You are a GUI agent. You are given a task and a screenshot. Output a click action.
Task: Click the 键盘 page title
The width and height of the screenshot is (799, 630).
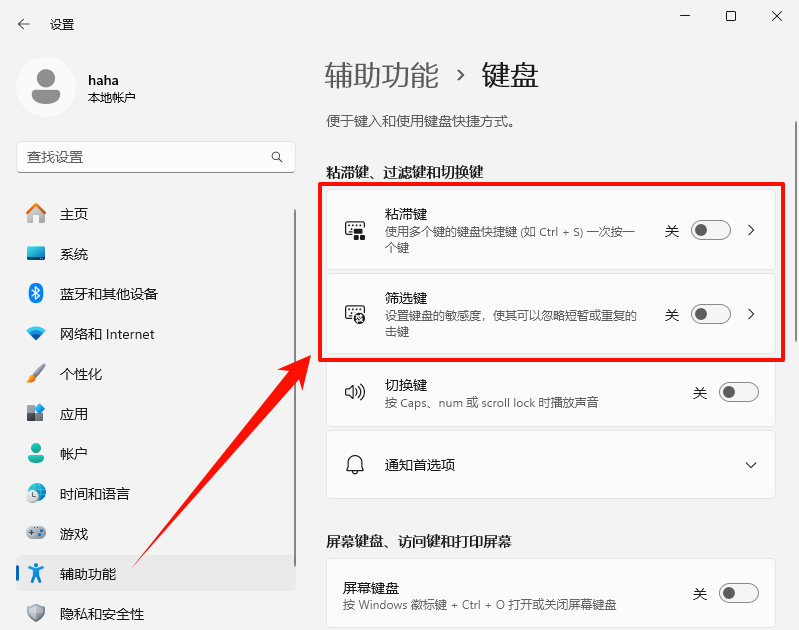click(510, 75)
